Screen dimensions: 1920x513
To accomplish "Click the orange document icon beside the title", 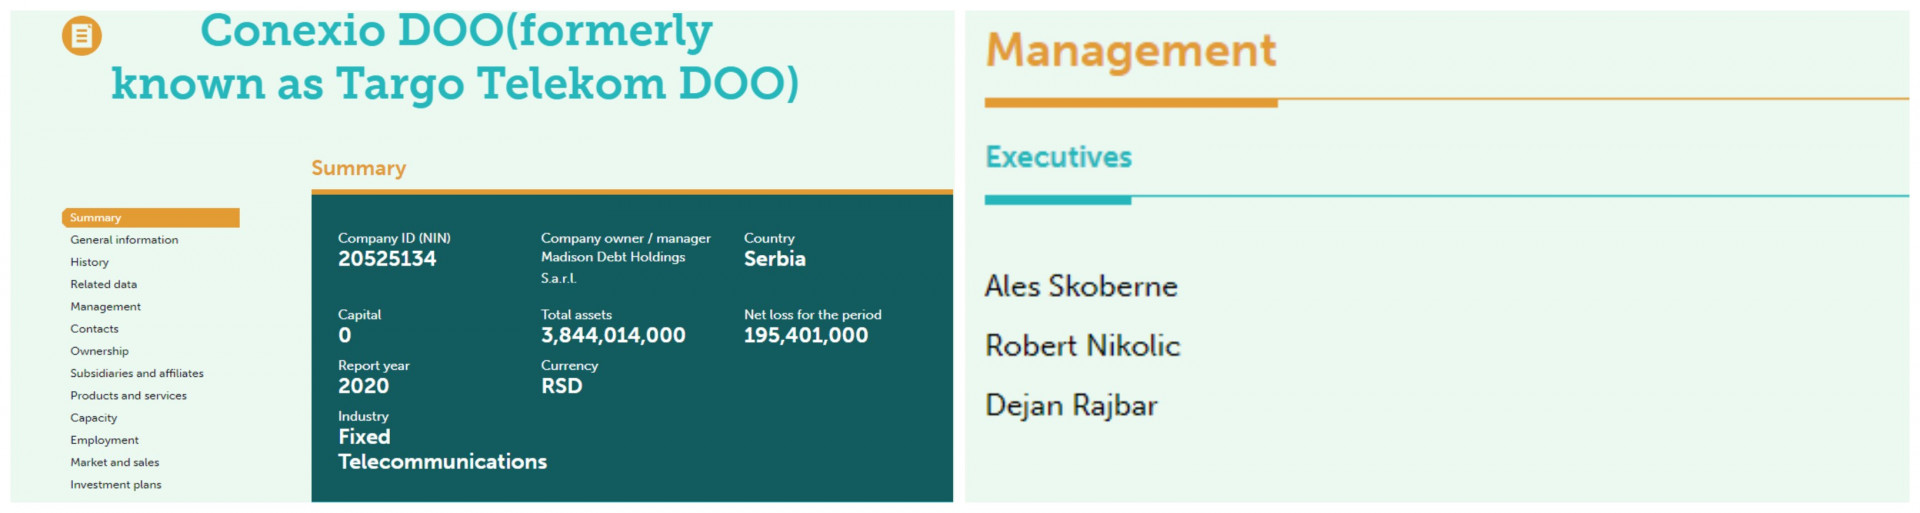I will coord(82,37).
